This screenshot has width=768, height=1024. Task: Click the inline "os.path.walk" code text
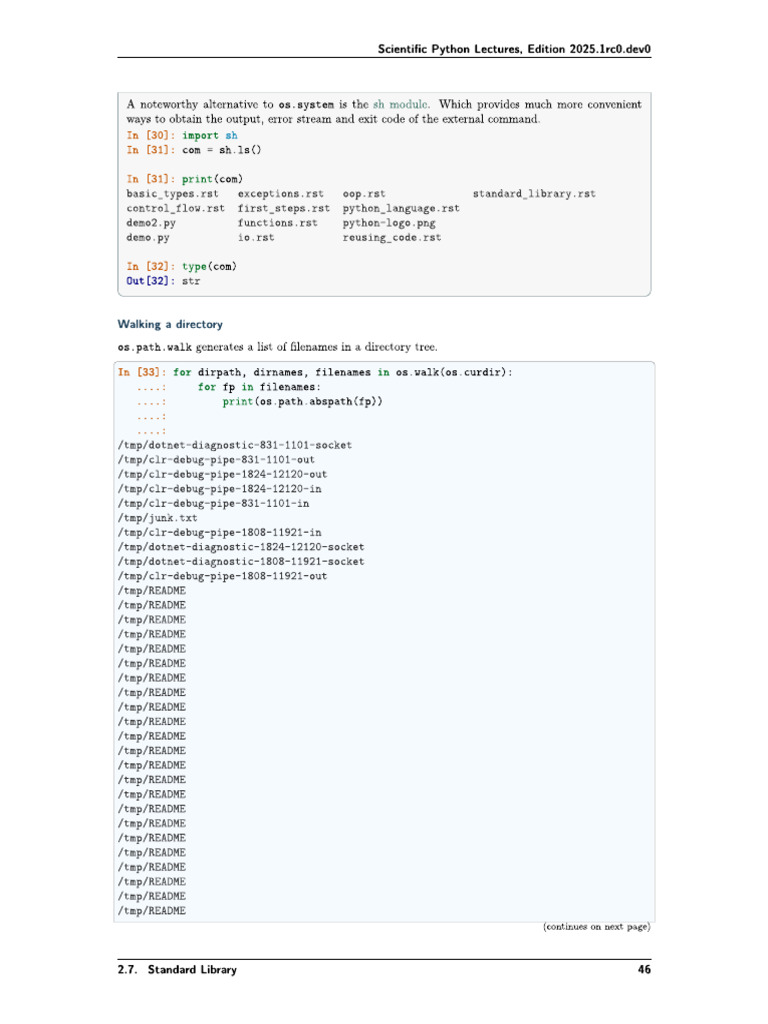[x=155, y=347]
